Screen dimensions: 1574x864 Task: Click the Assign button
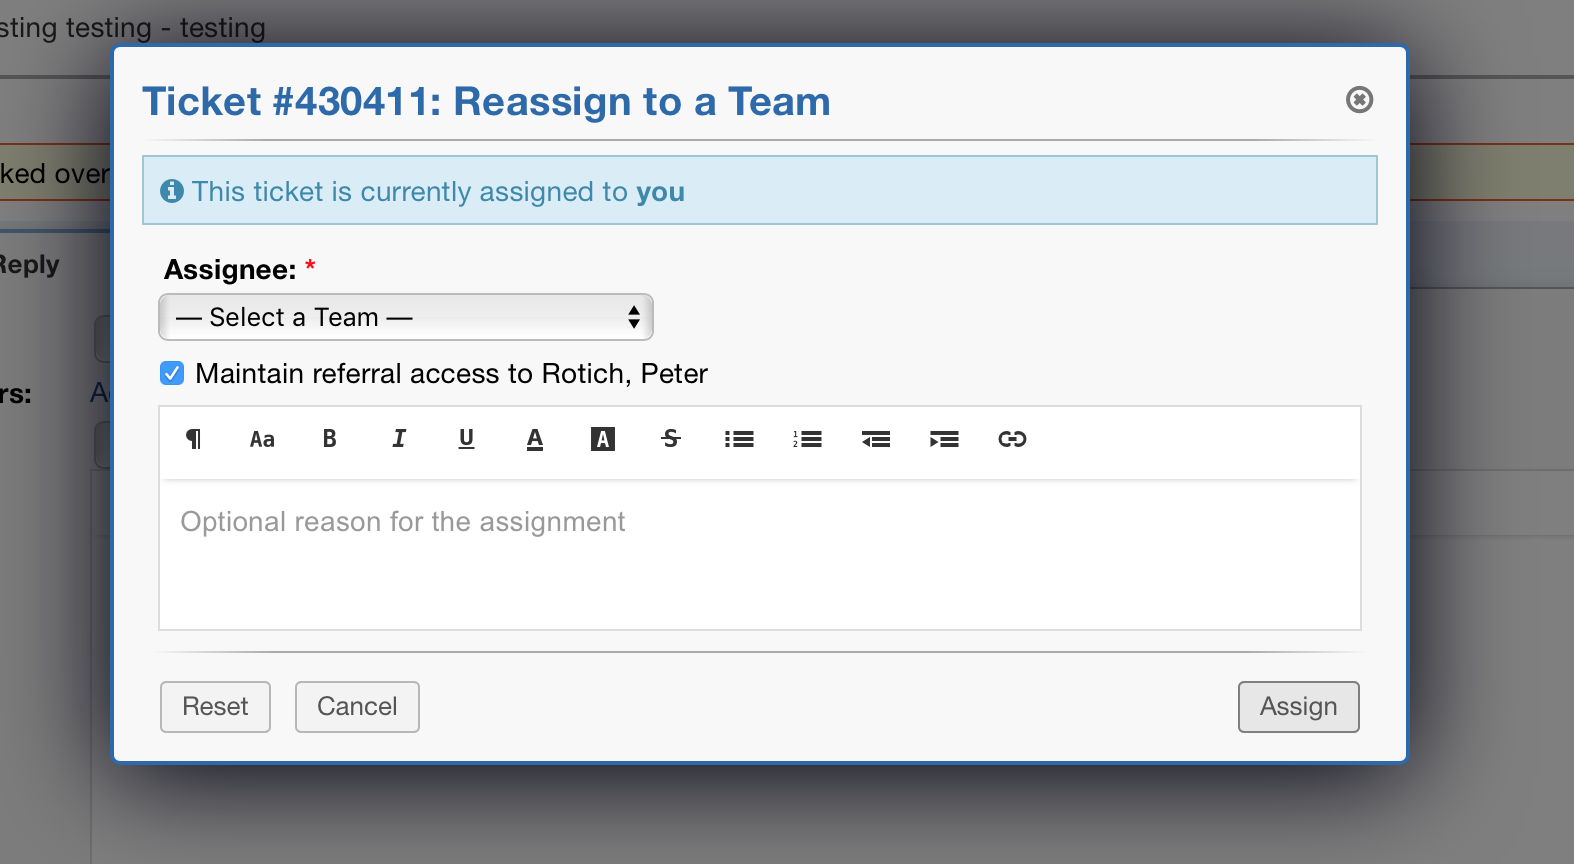(1298, 707)
